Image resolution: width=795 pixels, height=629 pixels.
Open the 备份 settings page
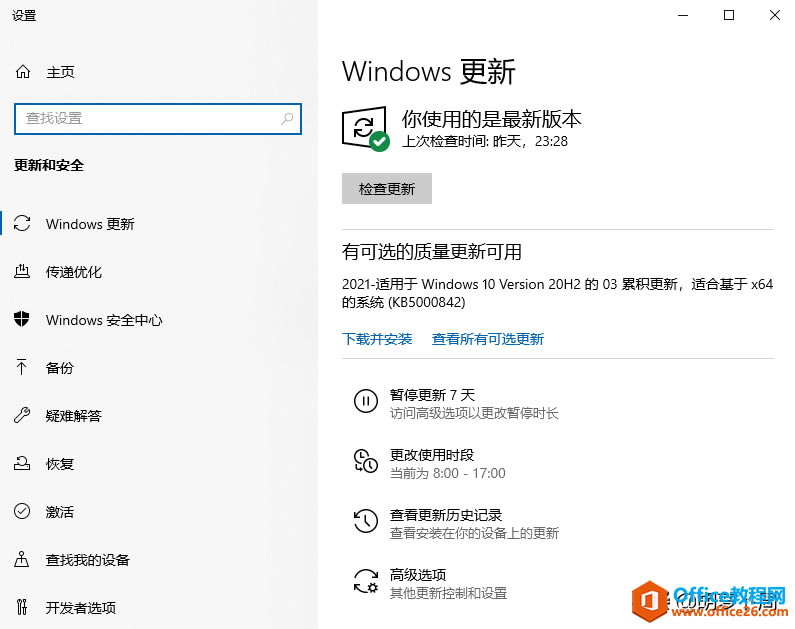(60, 367)
